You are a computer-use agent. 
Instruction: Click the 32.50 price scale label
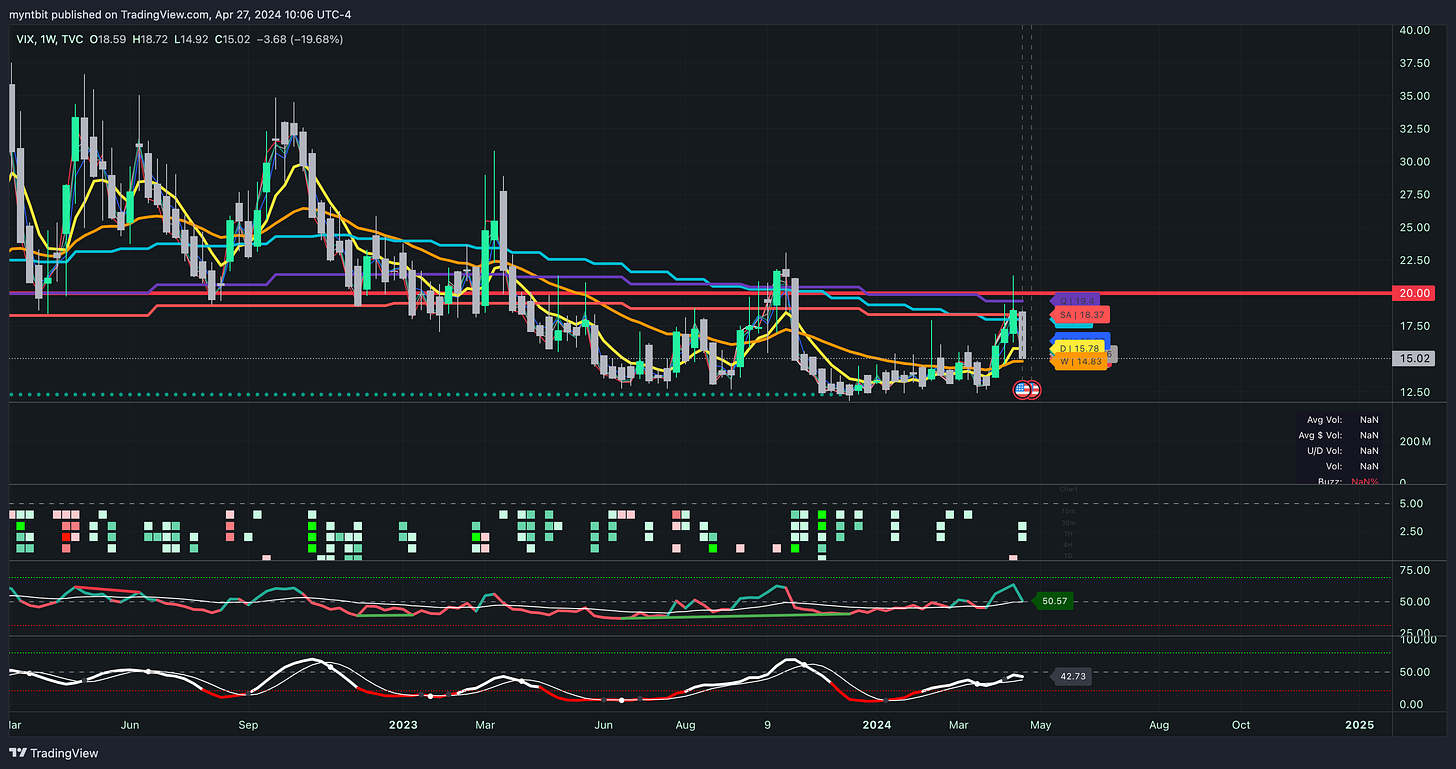click(1413, 129)
